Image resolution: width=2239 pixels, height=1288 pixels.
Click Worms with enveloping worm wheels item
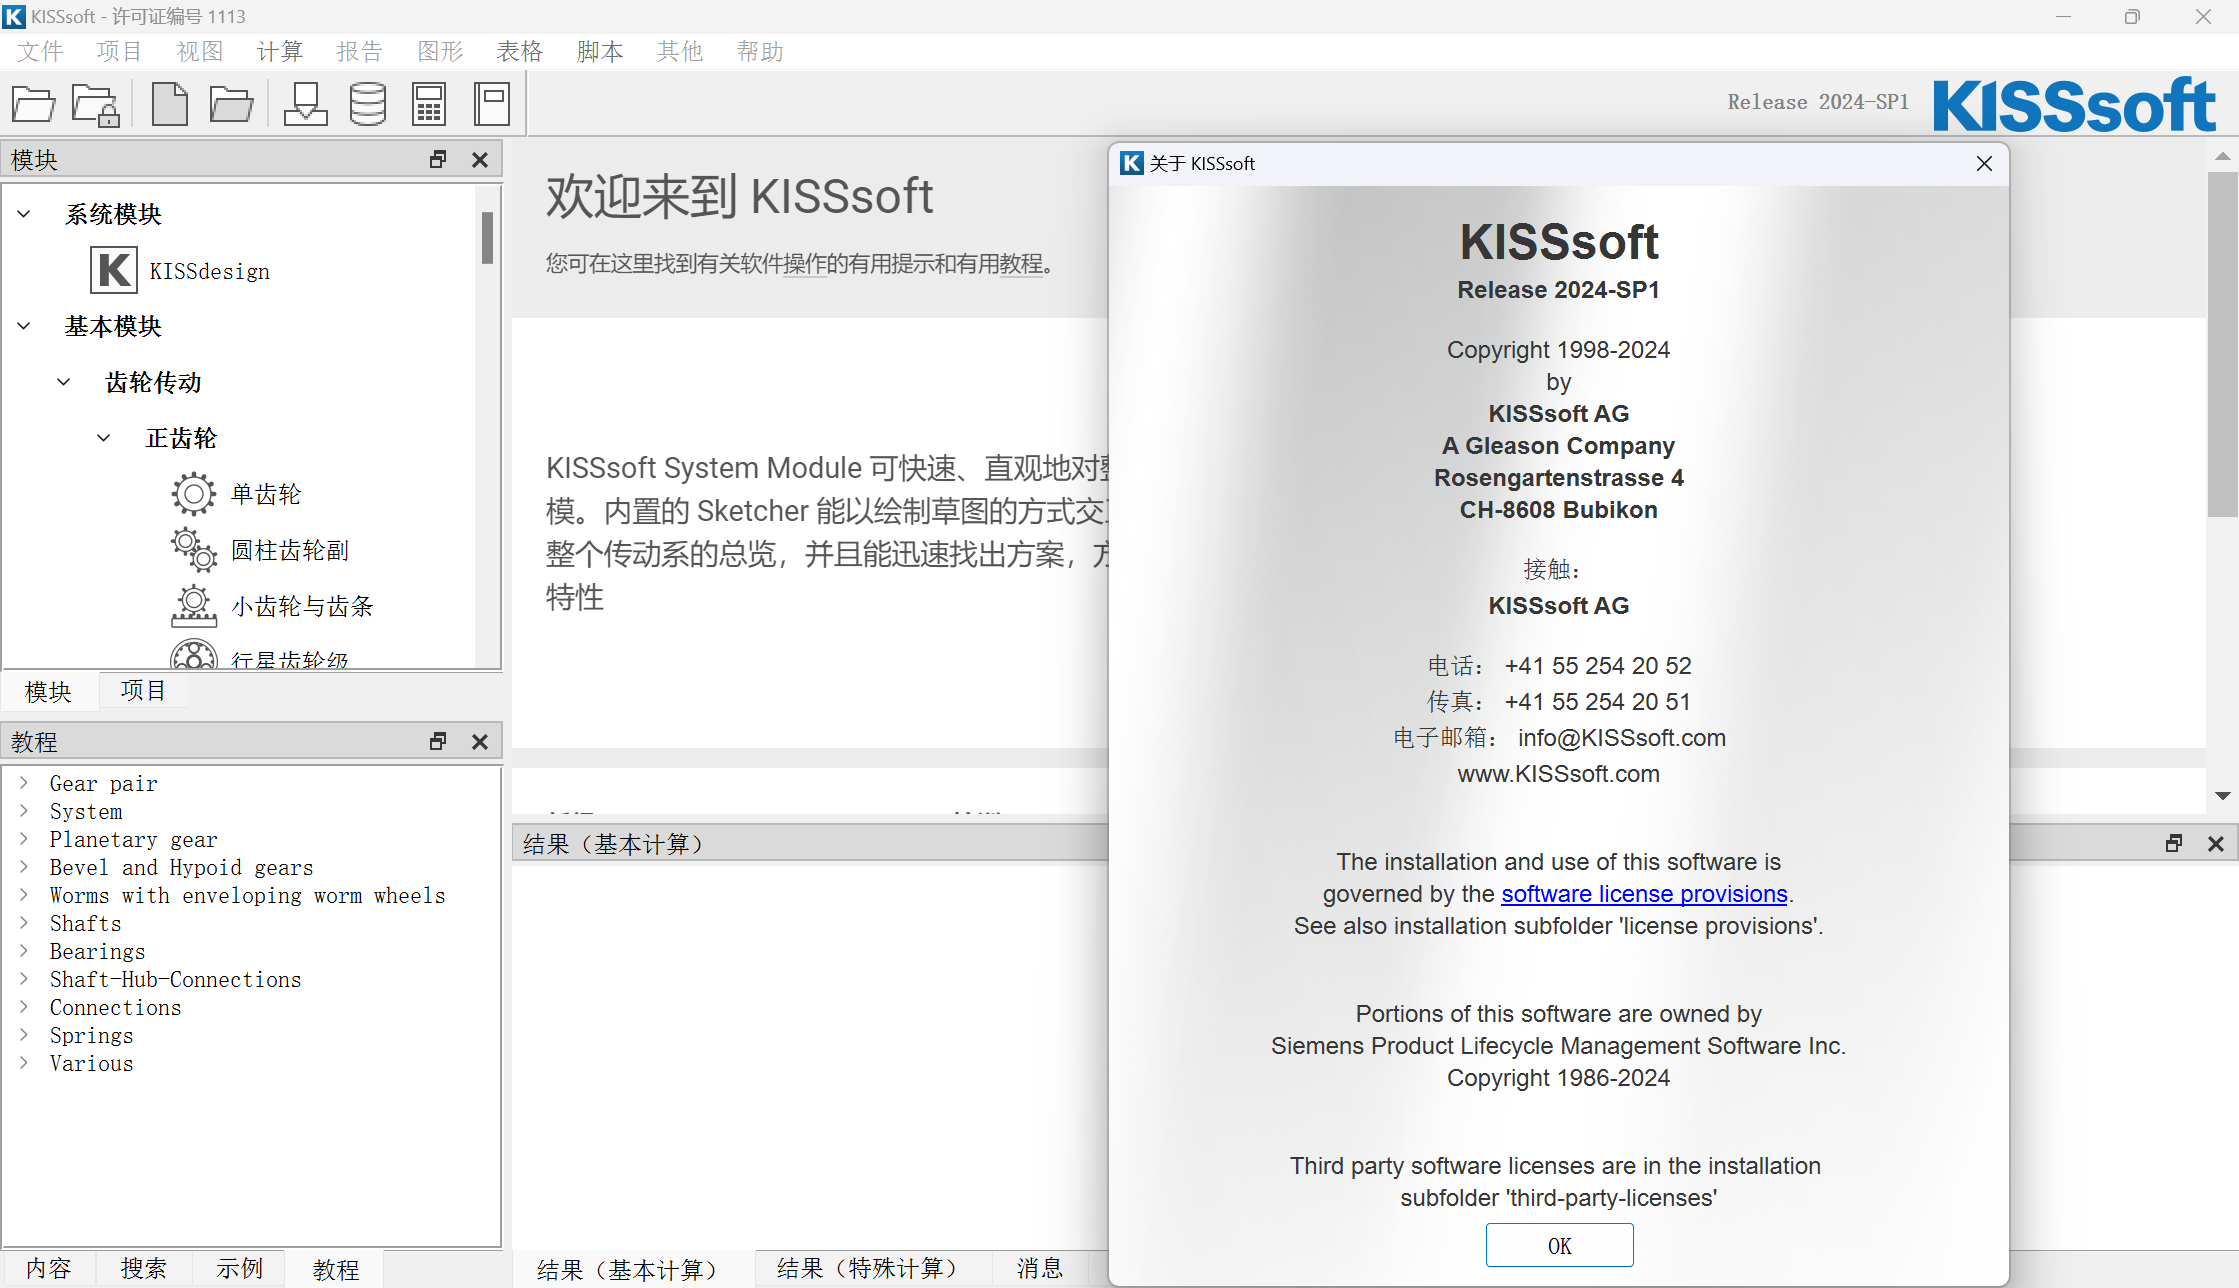point(247,895)
